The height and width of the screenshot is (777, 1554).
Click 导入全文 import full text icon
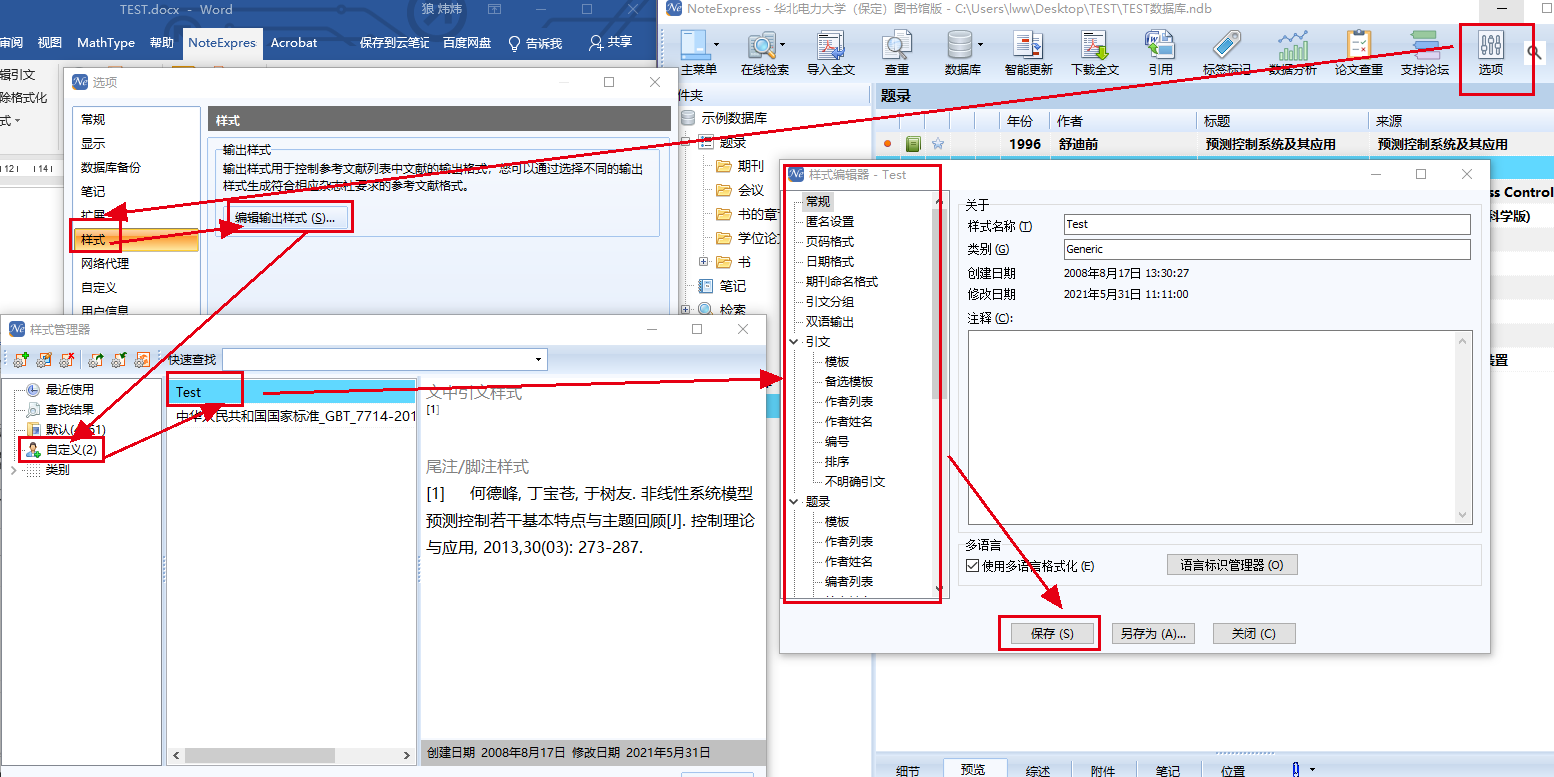[830, 53]
